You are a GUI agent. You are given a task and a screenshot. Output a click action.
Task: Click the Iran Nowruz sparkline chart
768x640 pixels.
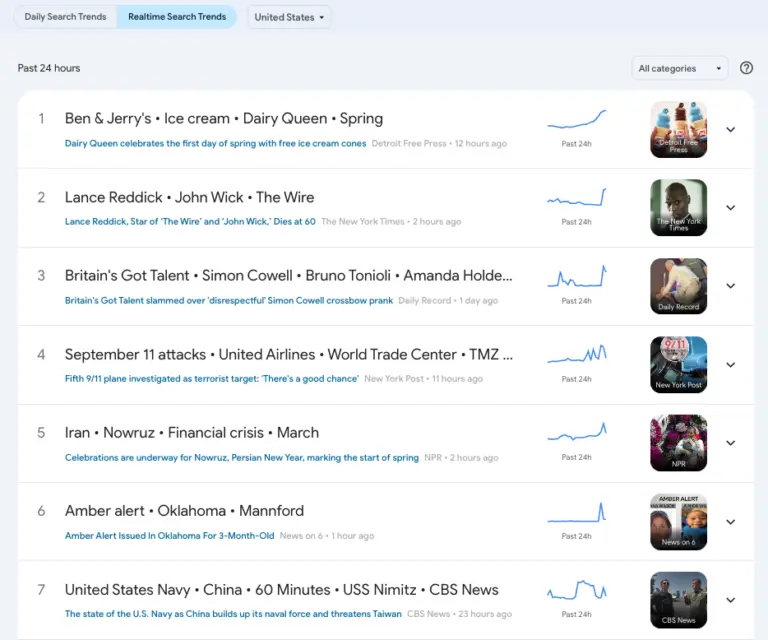[x=576, y=432]
